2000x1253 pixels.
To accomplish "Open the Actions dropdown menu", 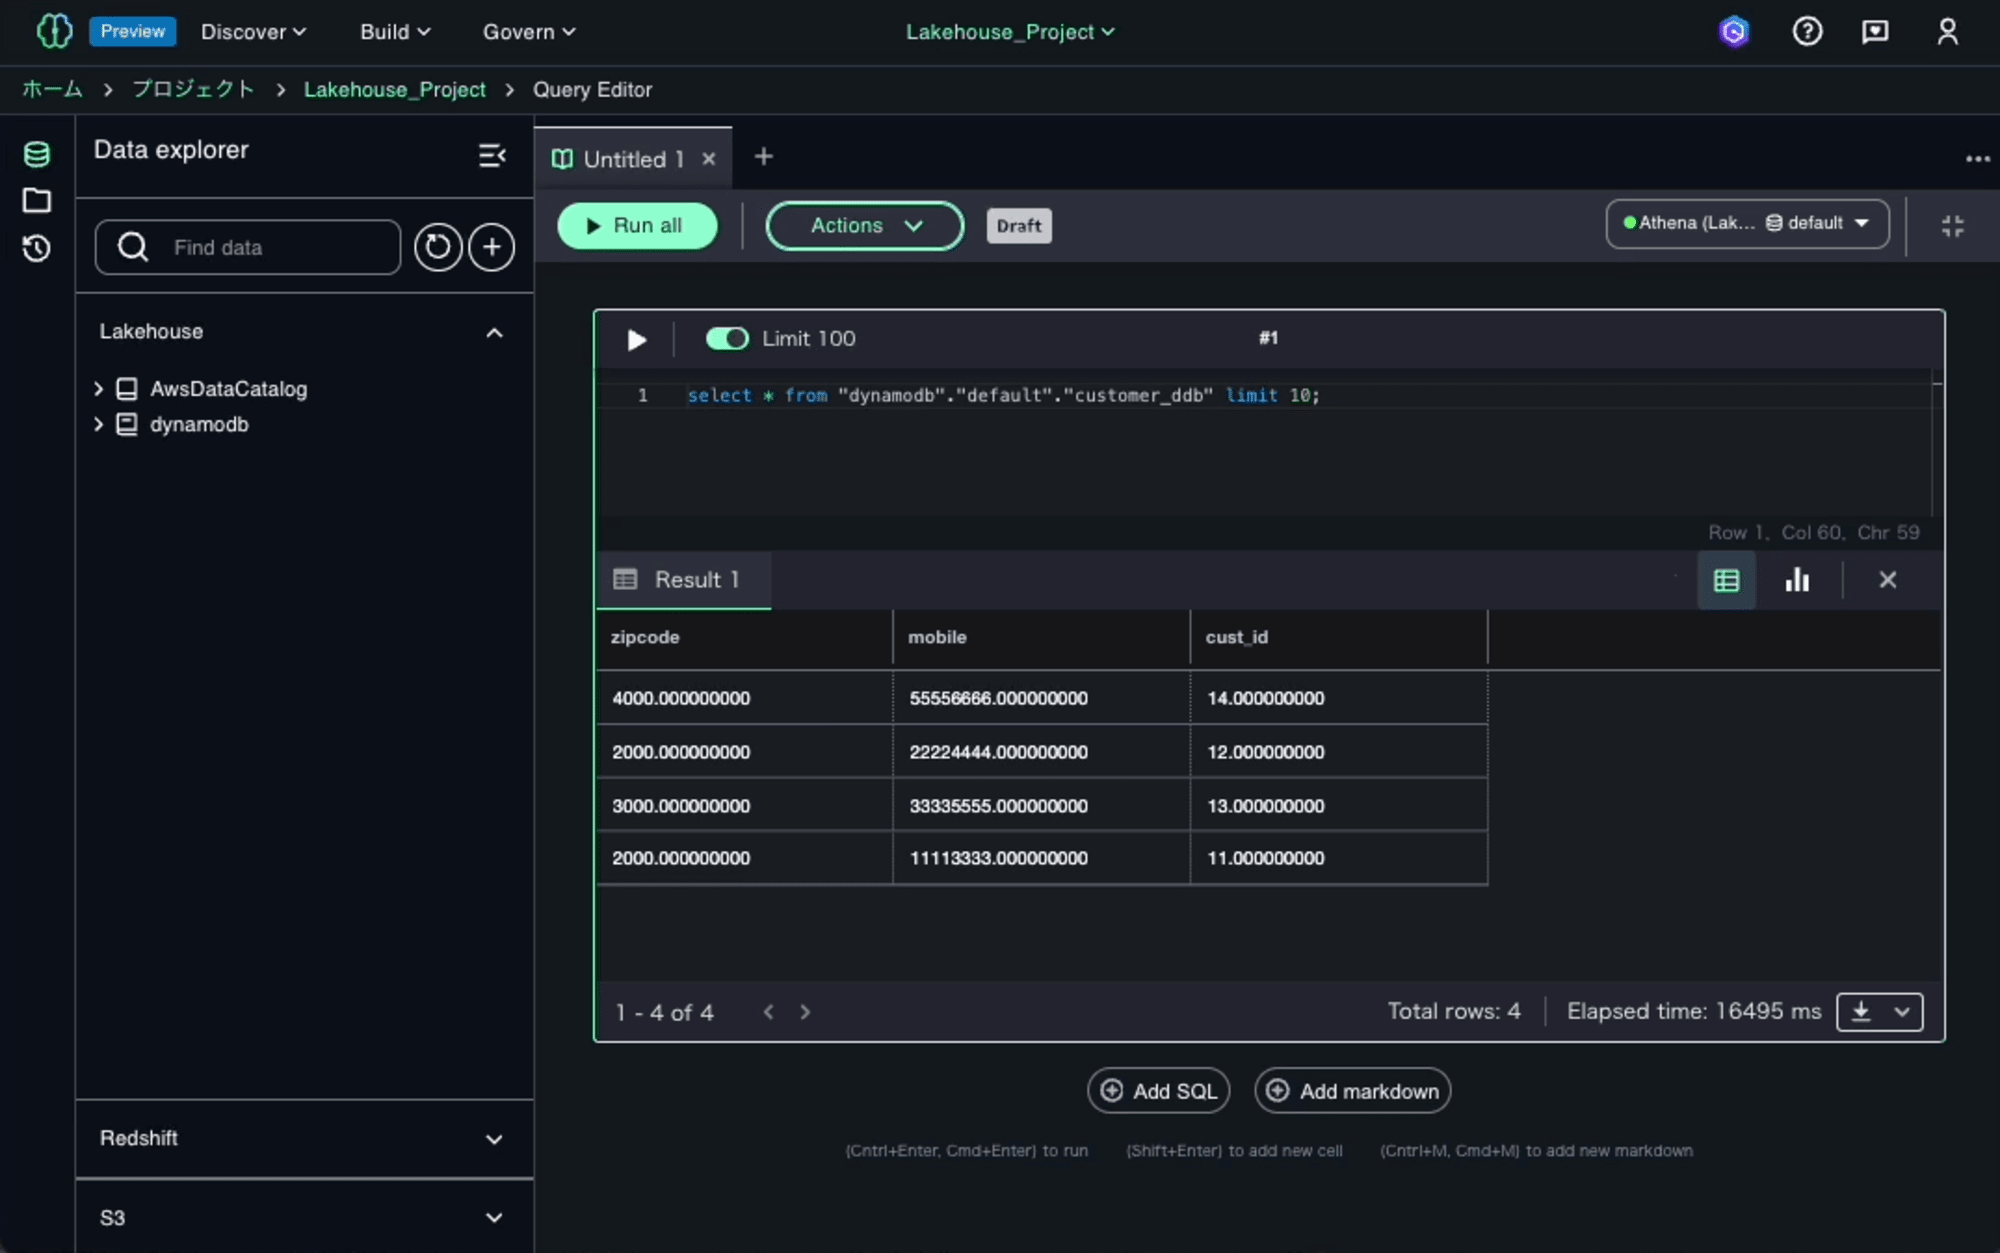I will 863,224.
